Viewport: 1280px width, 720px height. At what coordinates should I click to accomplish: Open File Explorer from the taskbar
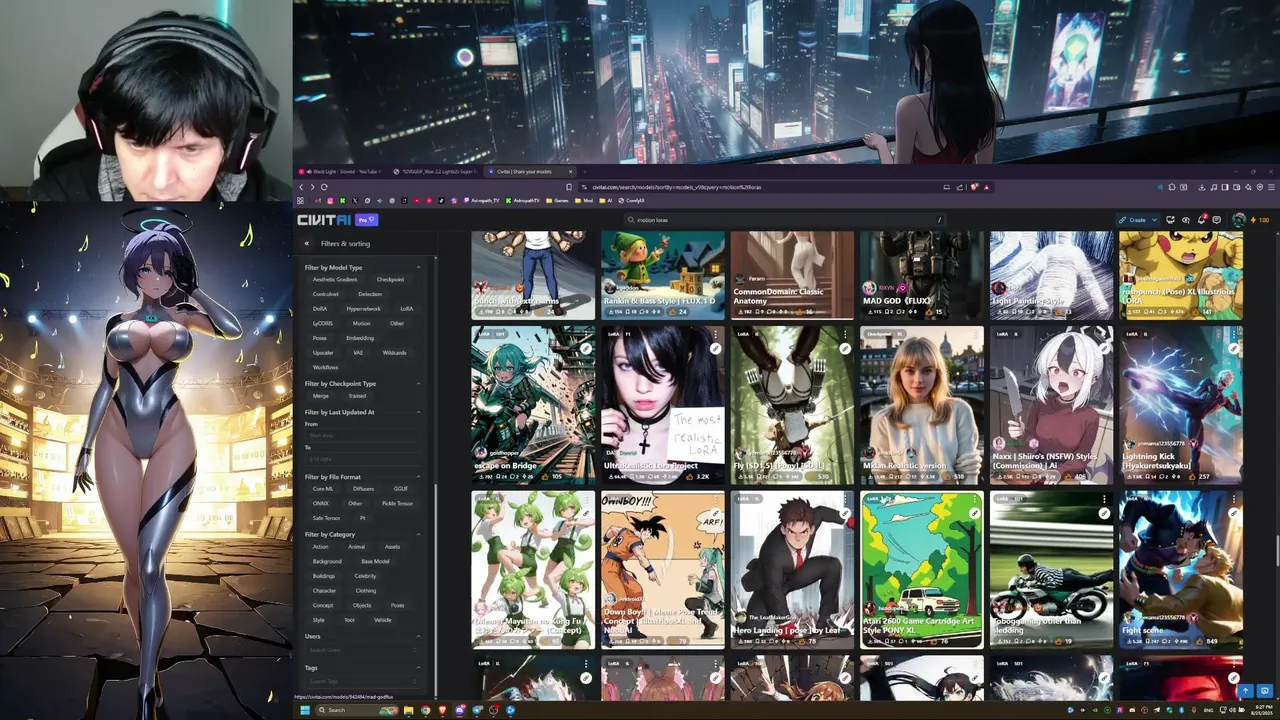(408, 710)
